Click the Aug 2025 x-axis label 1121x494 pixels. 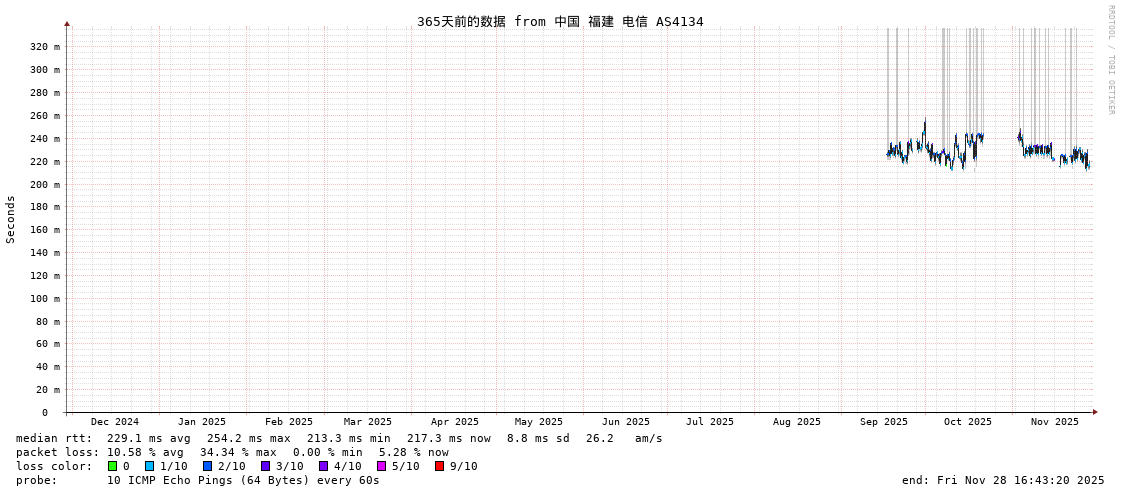point(796,422)
